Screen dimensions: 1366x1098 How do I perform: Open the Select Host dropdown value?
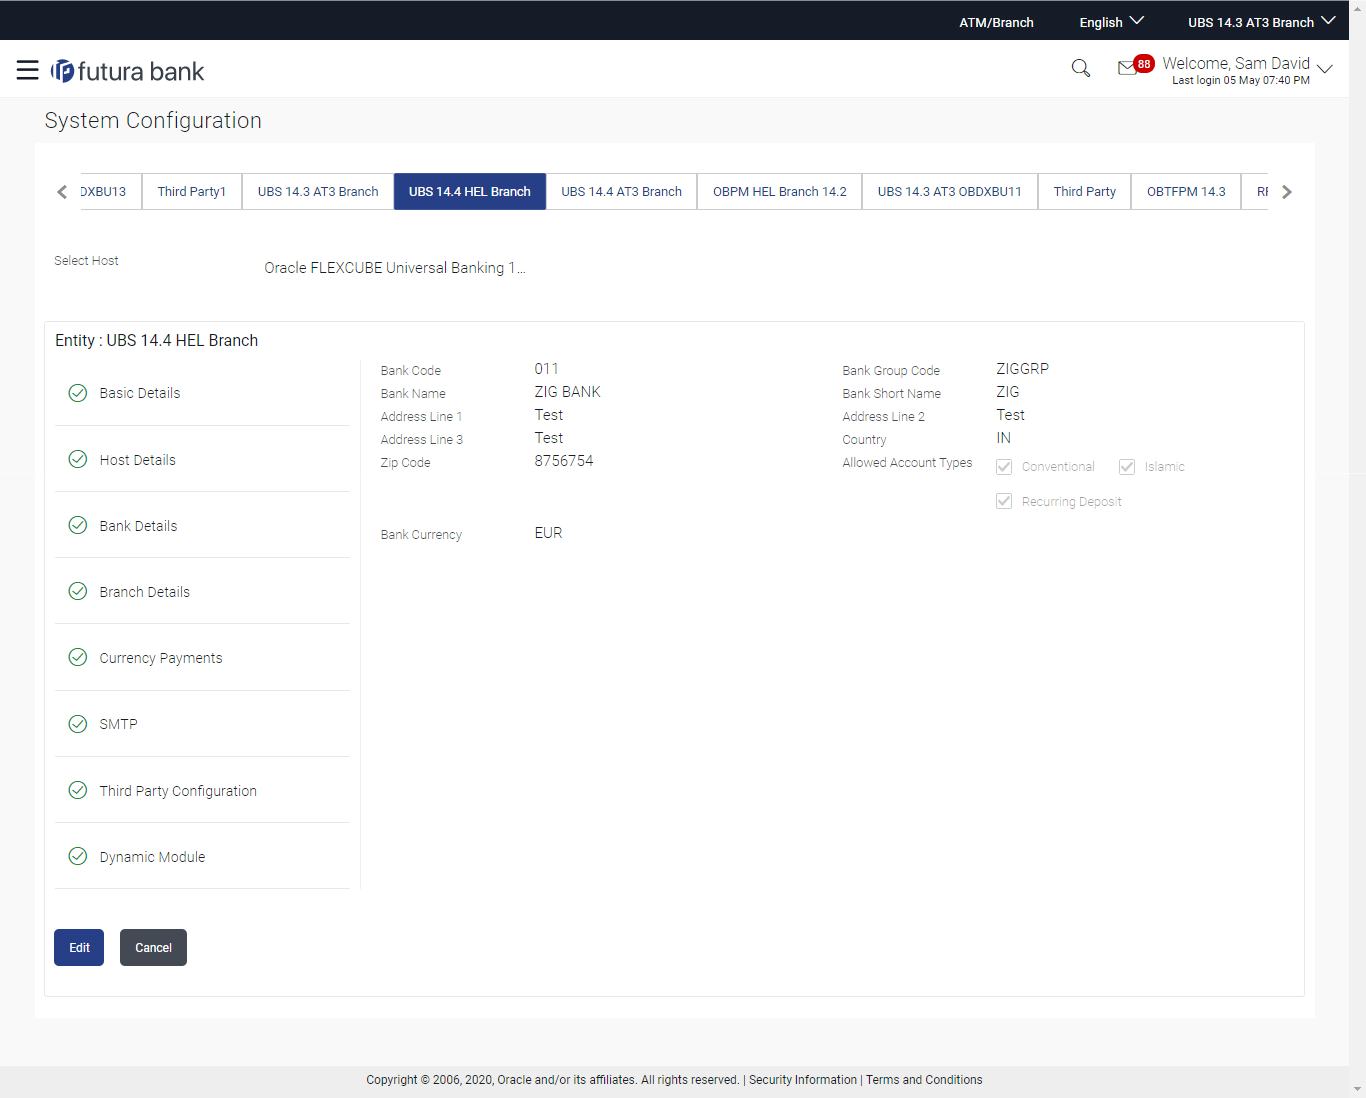394,268
